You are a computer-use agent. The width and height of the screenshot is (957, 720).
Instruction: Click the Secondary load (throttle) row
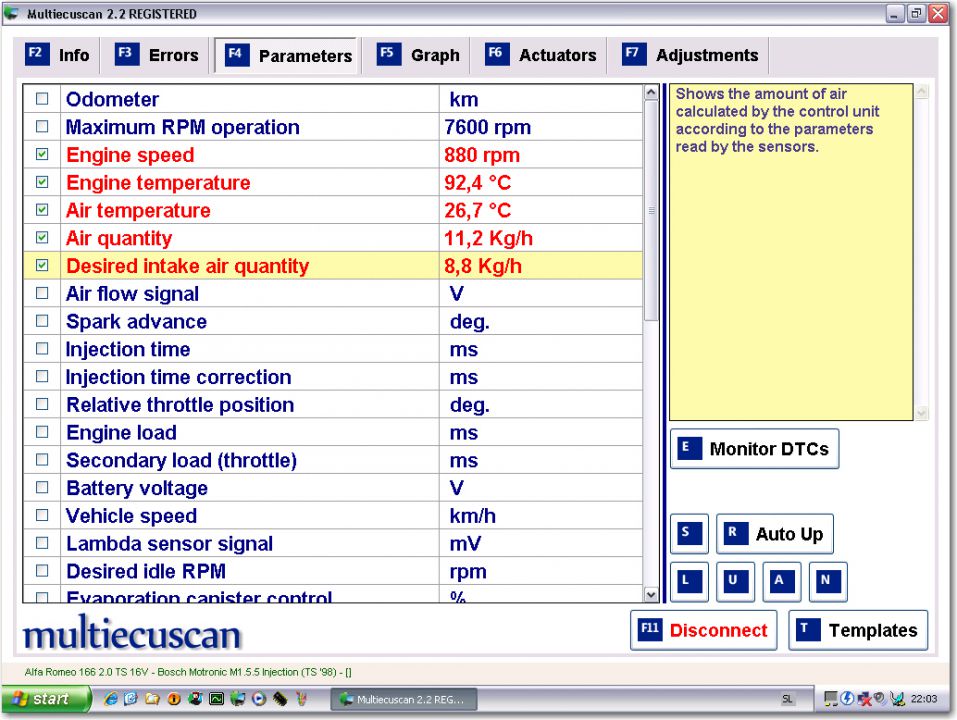coord(333,460)
